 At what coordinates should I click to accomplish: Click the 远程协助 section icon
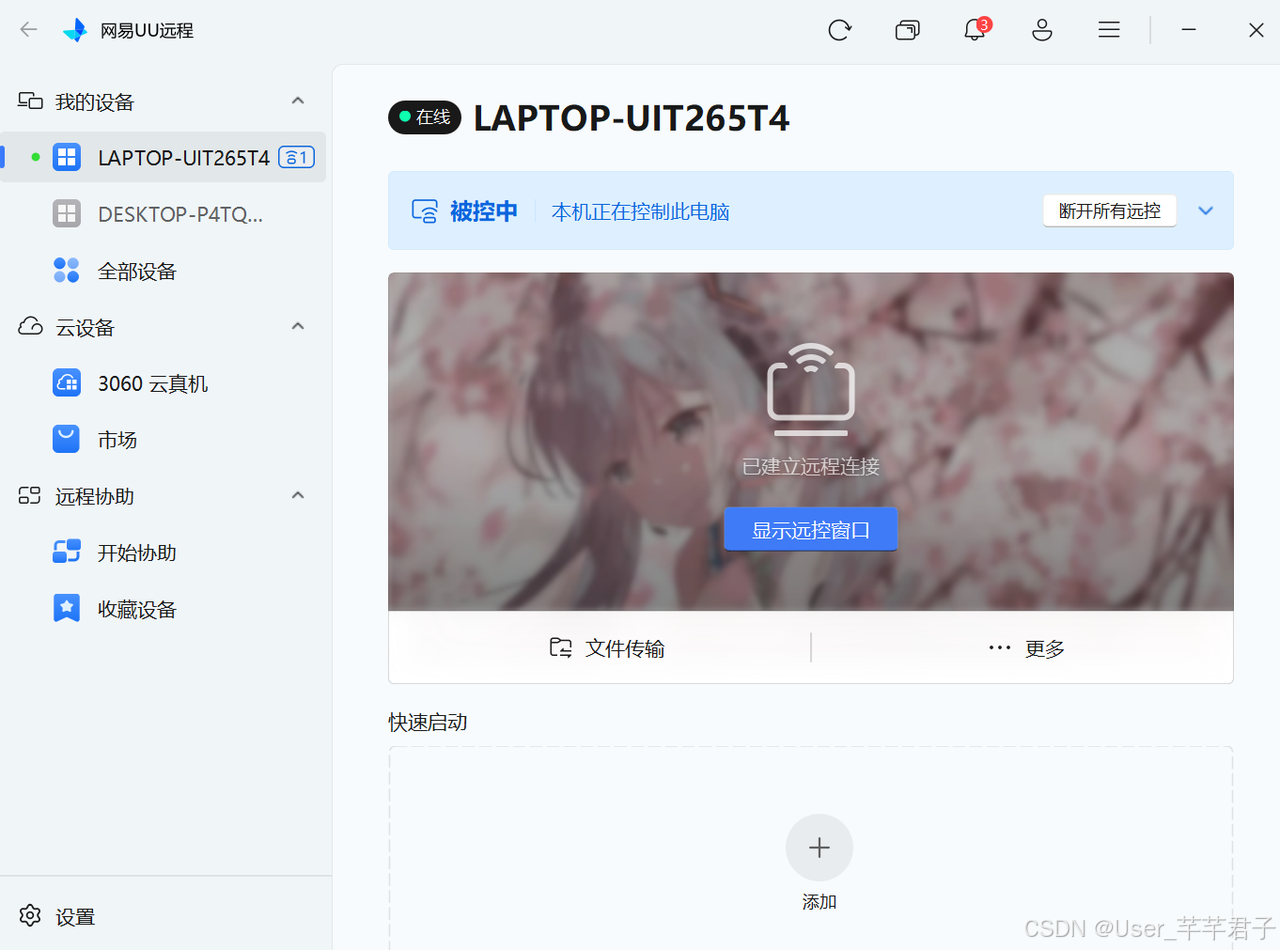tap(30, 496)
